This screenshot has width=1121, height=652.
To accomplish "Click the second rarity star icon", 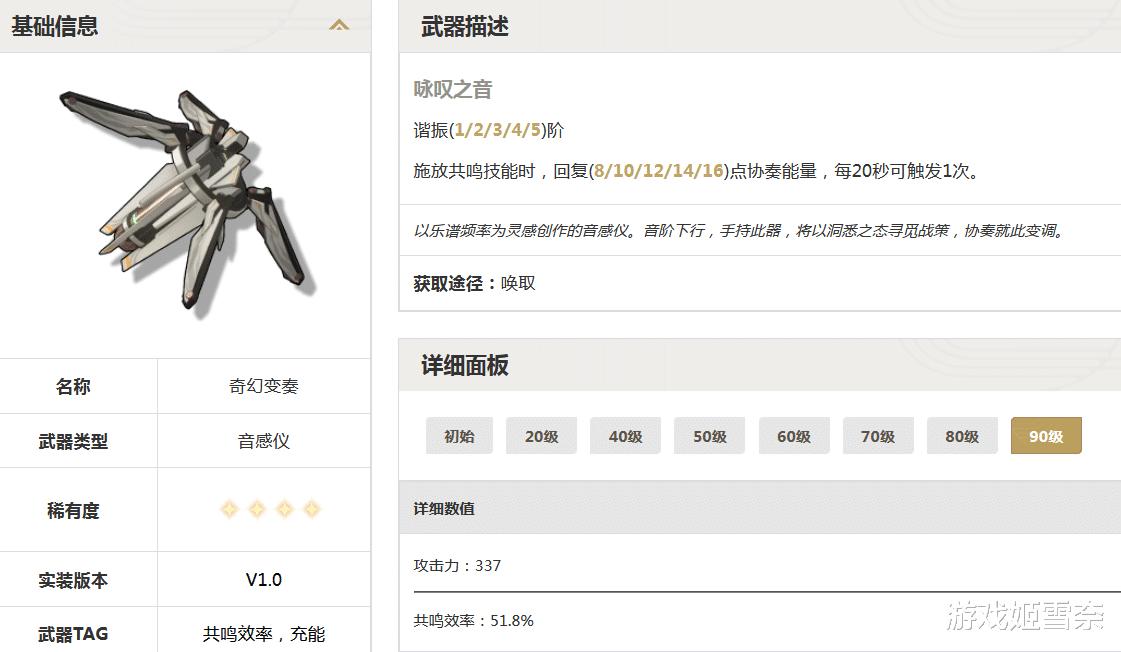I will click(257, 509).
